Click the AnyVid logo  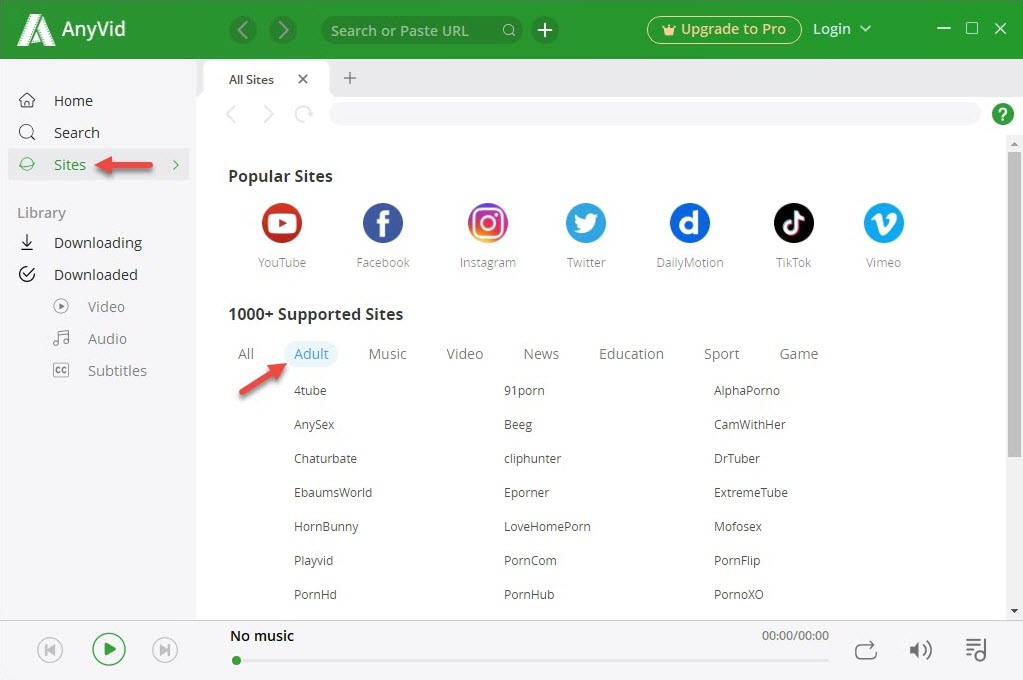coord(72,29)
